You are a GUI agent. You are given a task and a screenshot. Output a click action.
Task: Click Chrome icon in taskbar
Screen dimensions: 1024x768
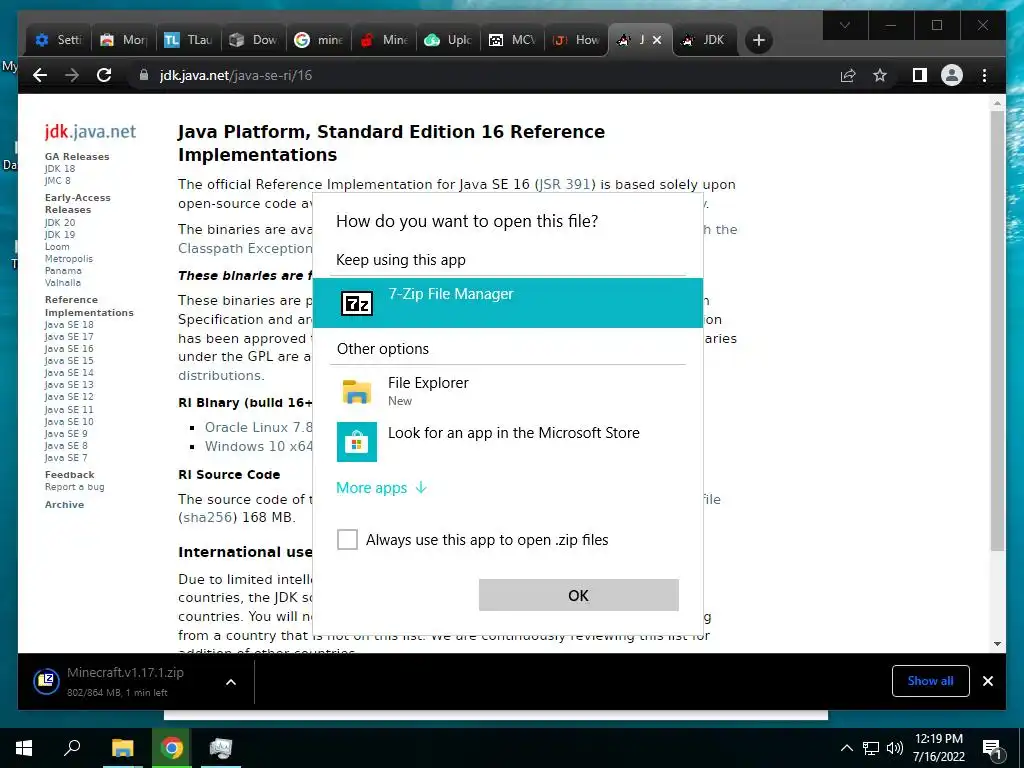tap(172, 748)
